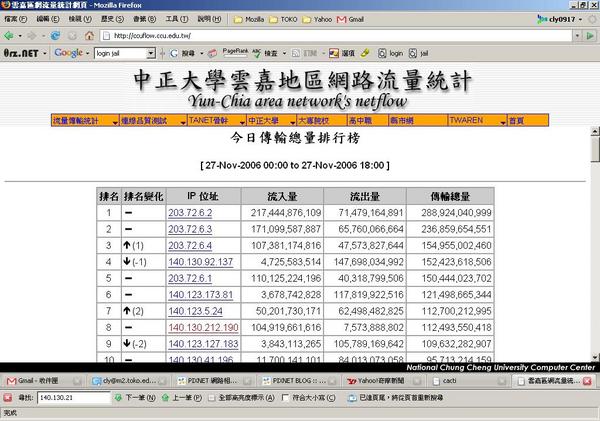Open the File (F) menu
The height and width of the screenshot is (421, 600).
pyautogui.click(x=16, y=19)
